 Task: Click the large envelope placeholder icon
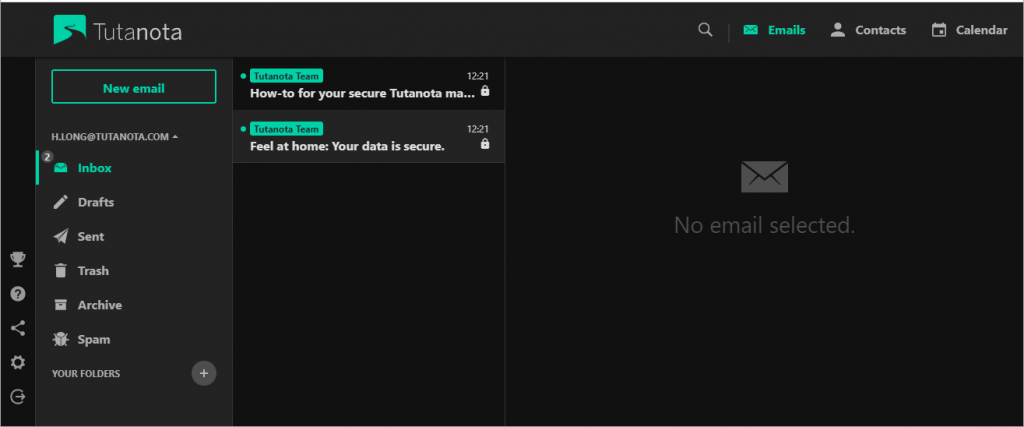point(764,176)
